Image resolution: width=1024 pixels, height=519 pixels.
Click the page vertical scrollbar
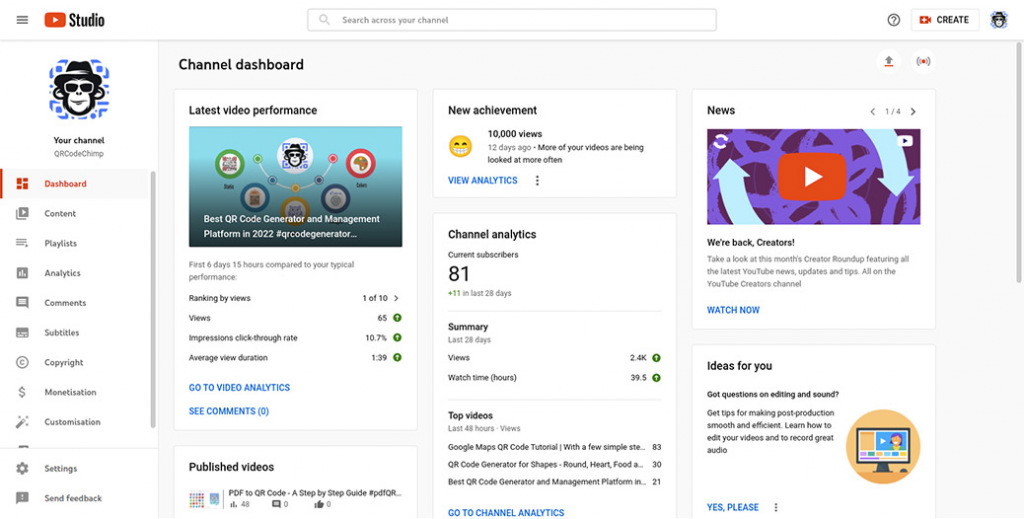tap(1019, 163)
